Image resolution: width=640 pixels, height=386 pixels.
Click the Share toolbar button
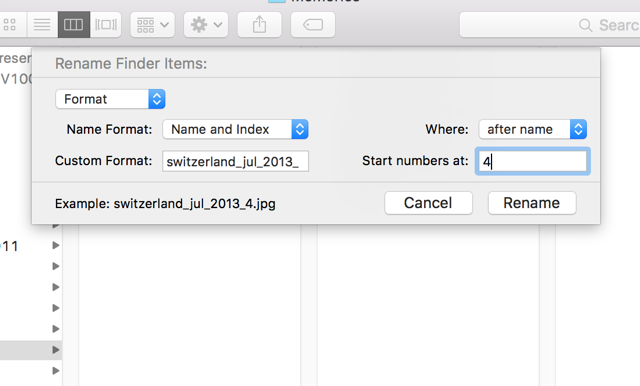click(259, 25)
